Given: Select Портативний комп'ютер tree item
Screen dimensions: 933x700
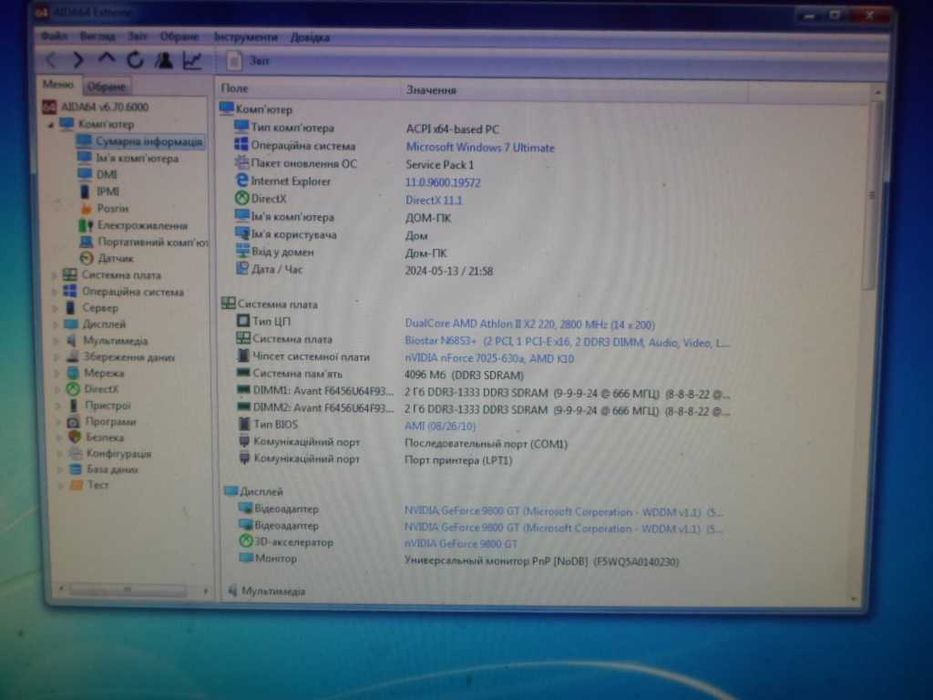Looking at the screenshot, I should click(x=152, y=242).
